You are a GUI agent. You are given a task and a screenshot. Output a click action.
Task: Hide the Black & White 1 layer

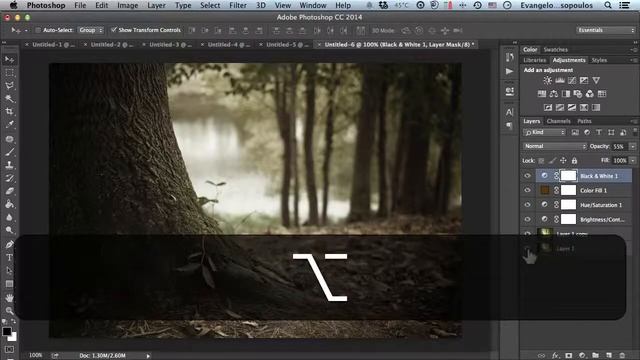pos(527,176)
